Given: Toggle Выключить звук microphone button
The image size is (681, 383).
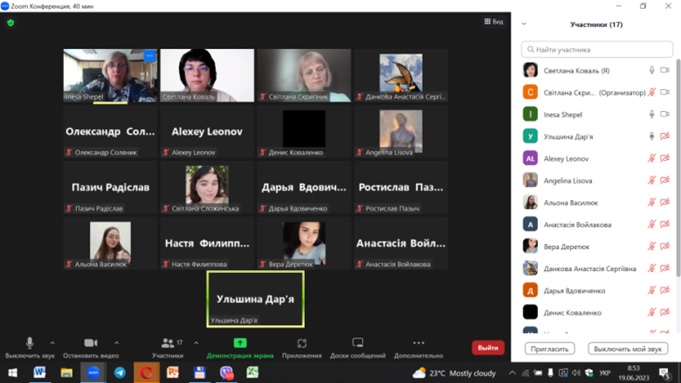Looking at the screenshot, I should click(x=30, y=343).
